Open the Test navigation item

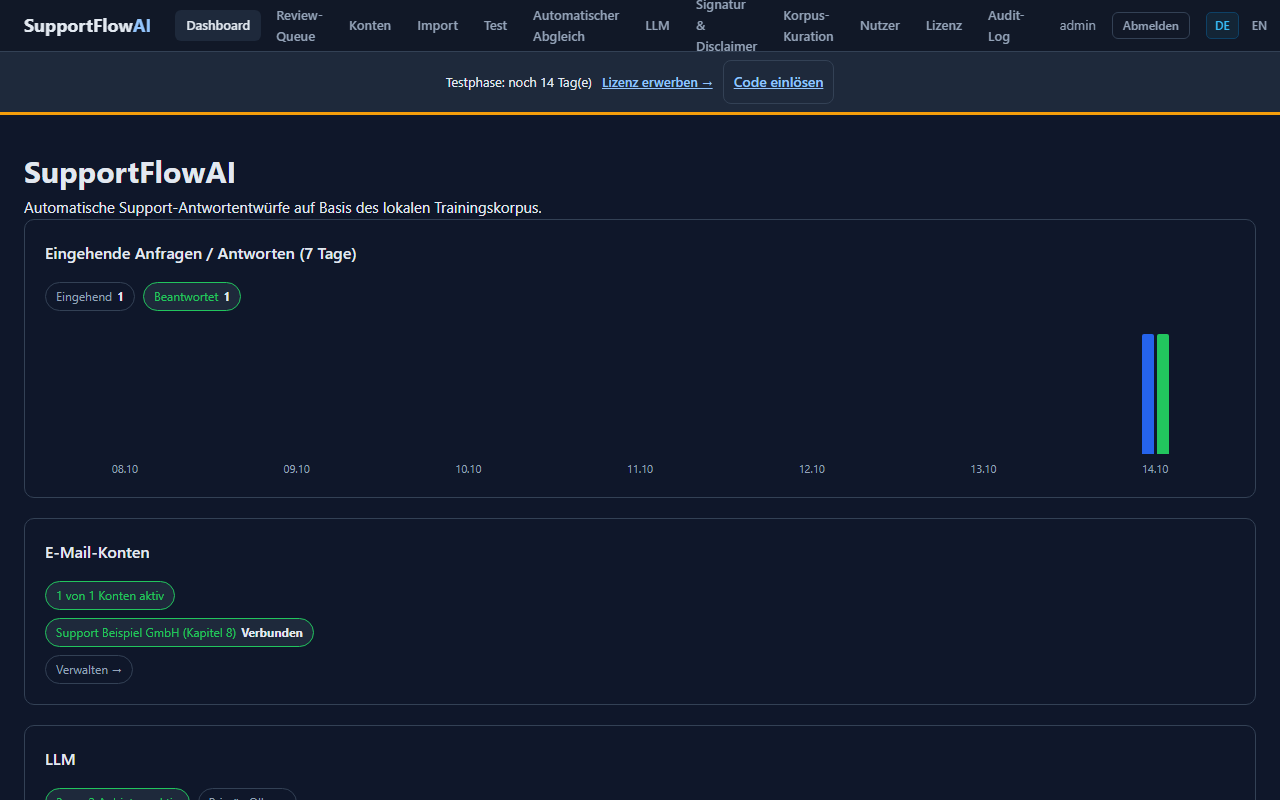pos(496,25)
